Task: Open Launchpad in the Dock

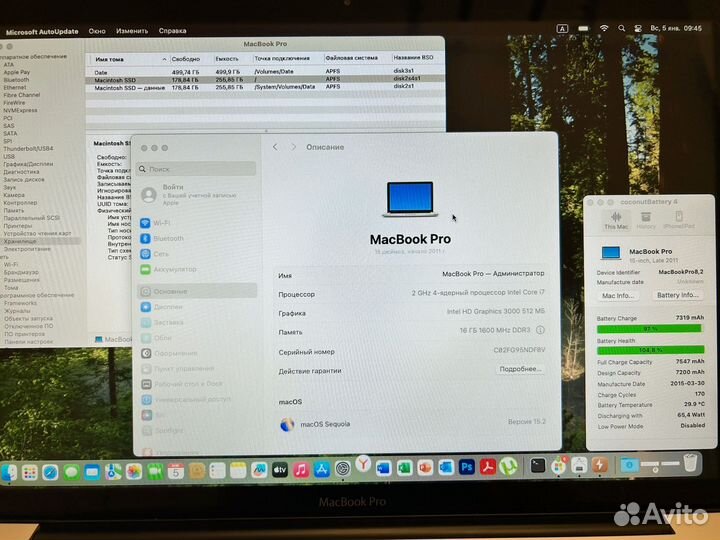Action: click(x=29, y=472)
